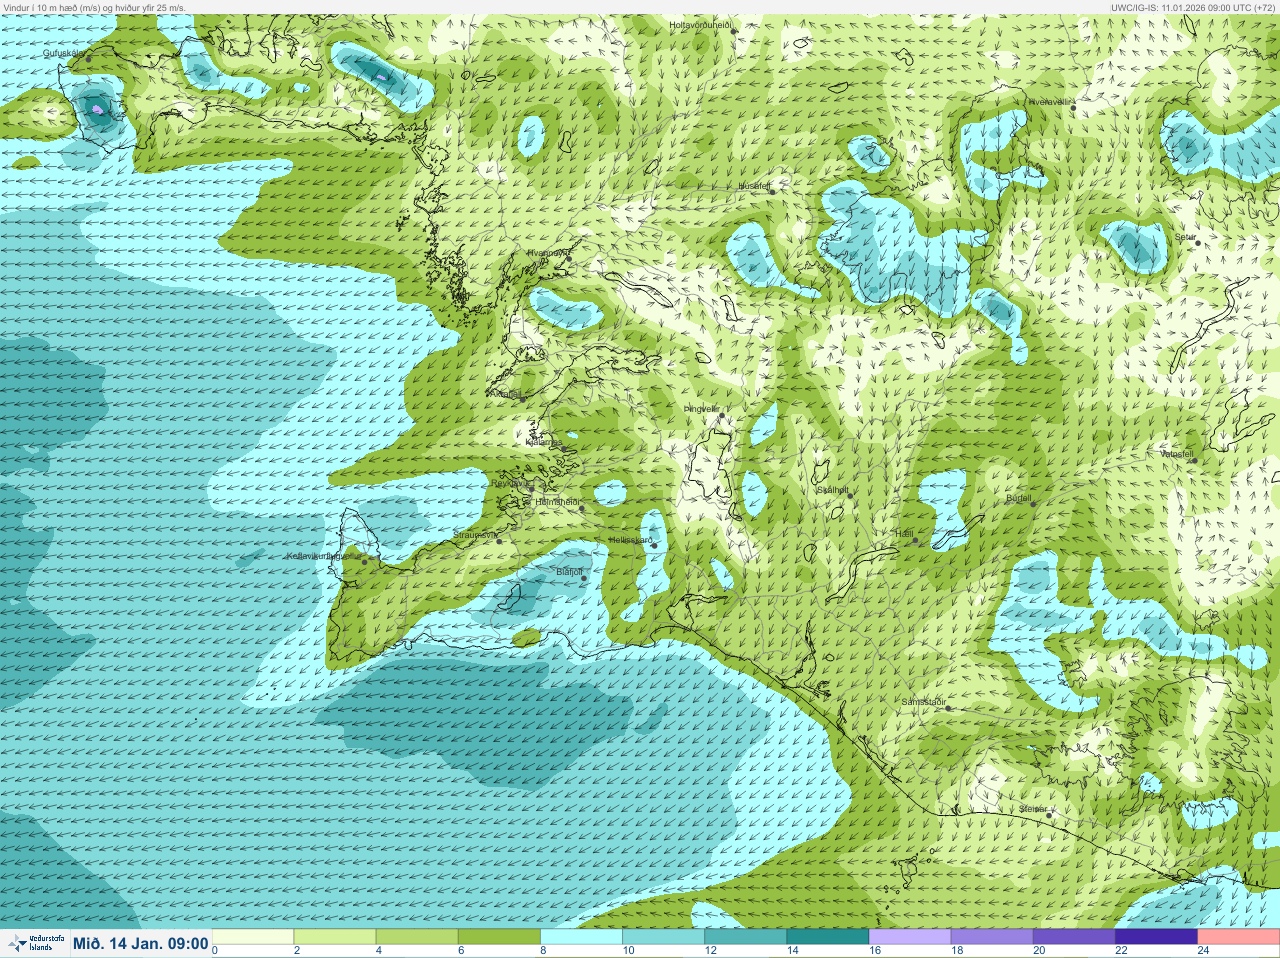1280x958 pixels.
Task: Click the Steinar station label
Action: coord(1033,809)
